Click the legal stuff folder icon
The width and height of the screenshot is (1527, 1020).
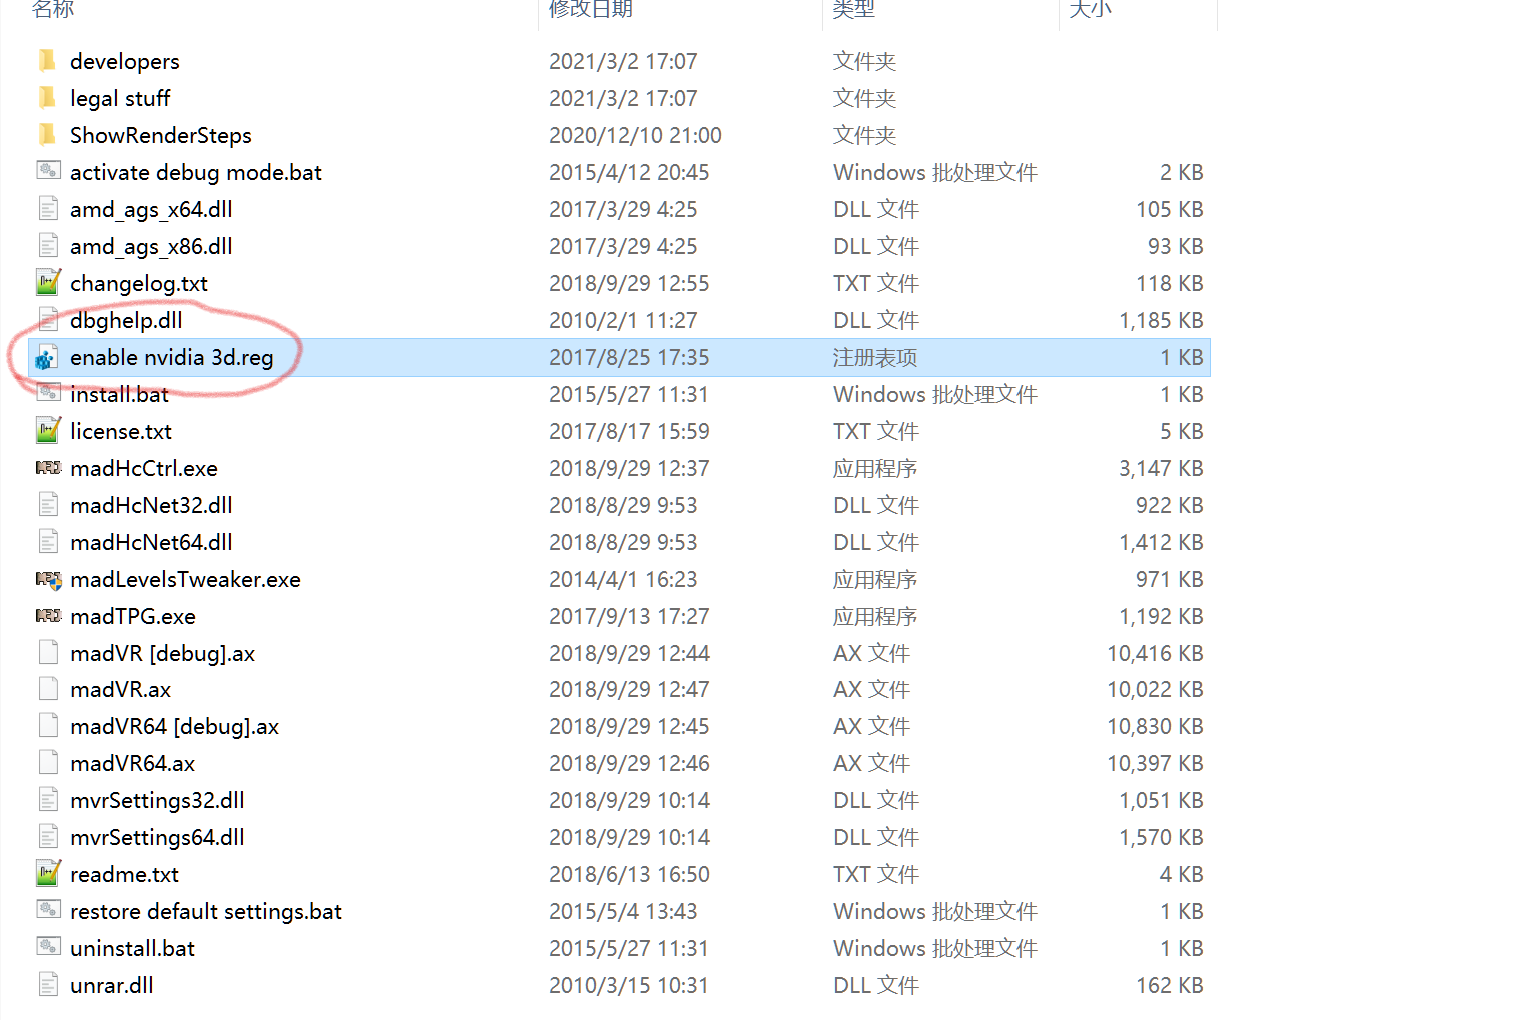point(47,98)
